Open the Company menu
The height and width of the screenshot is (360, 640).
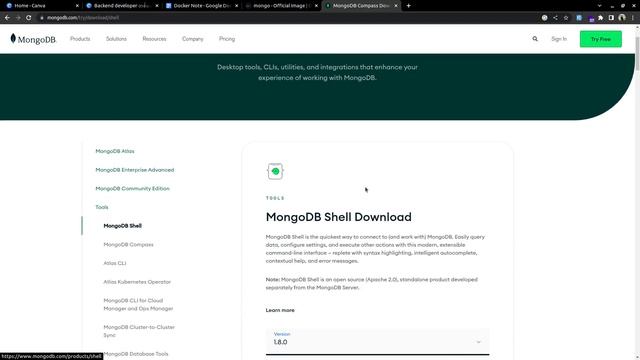tap(193, 39)
